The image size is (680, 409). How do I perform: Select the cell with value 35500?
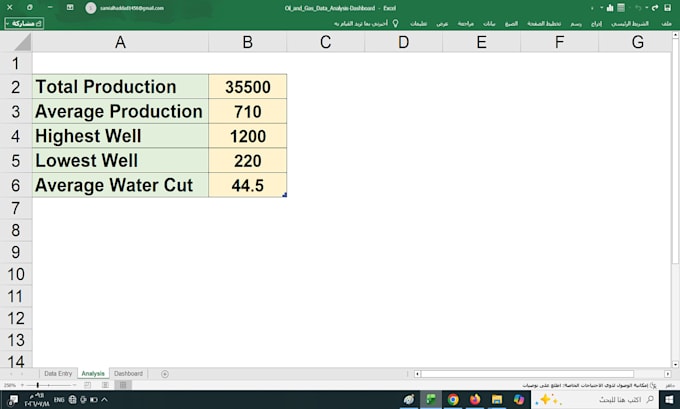pyautogui.click(x=248, y=87)
